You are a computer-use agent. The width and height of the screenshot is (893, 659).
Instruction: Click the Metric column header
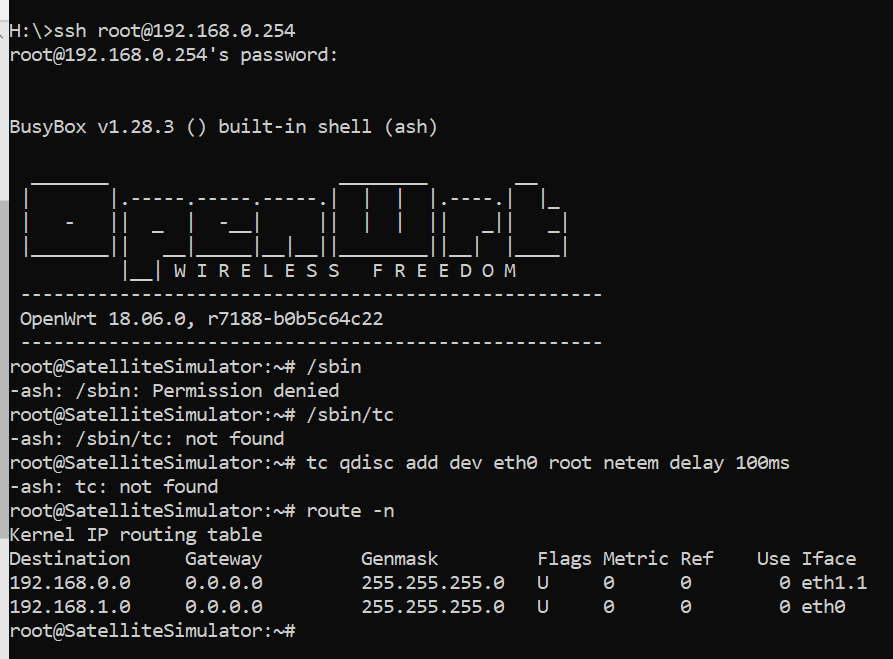click(636, 559)
